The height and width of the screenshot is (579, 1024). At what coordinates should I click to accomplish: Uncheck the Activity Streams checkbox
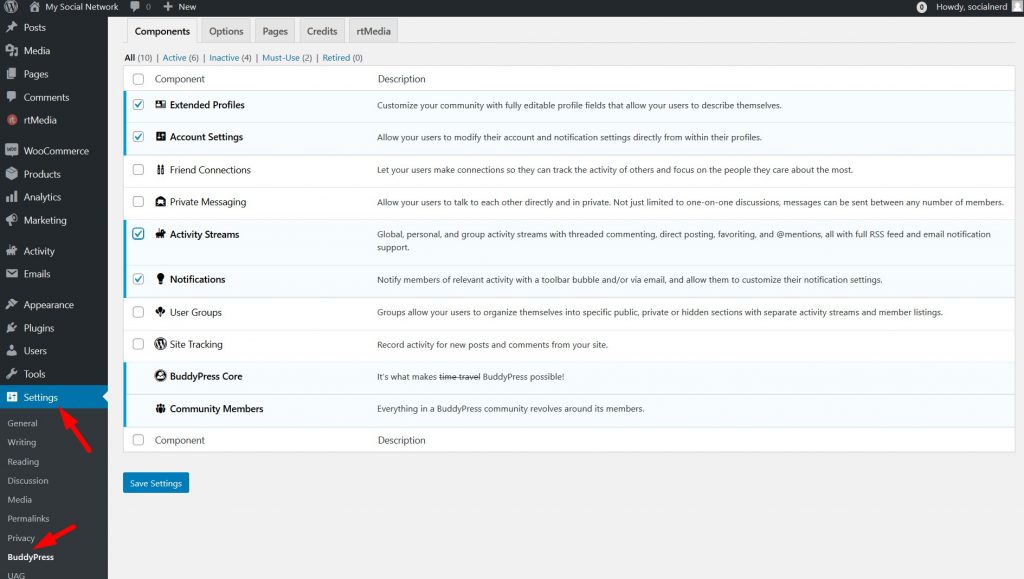(138, 234)
